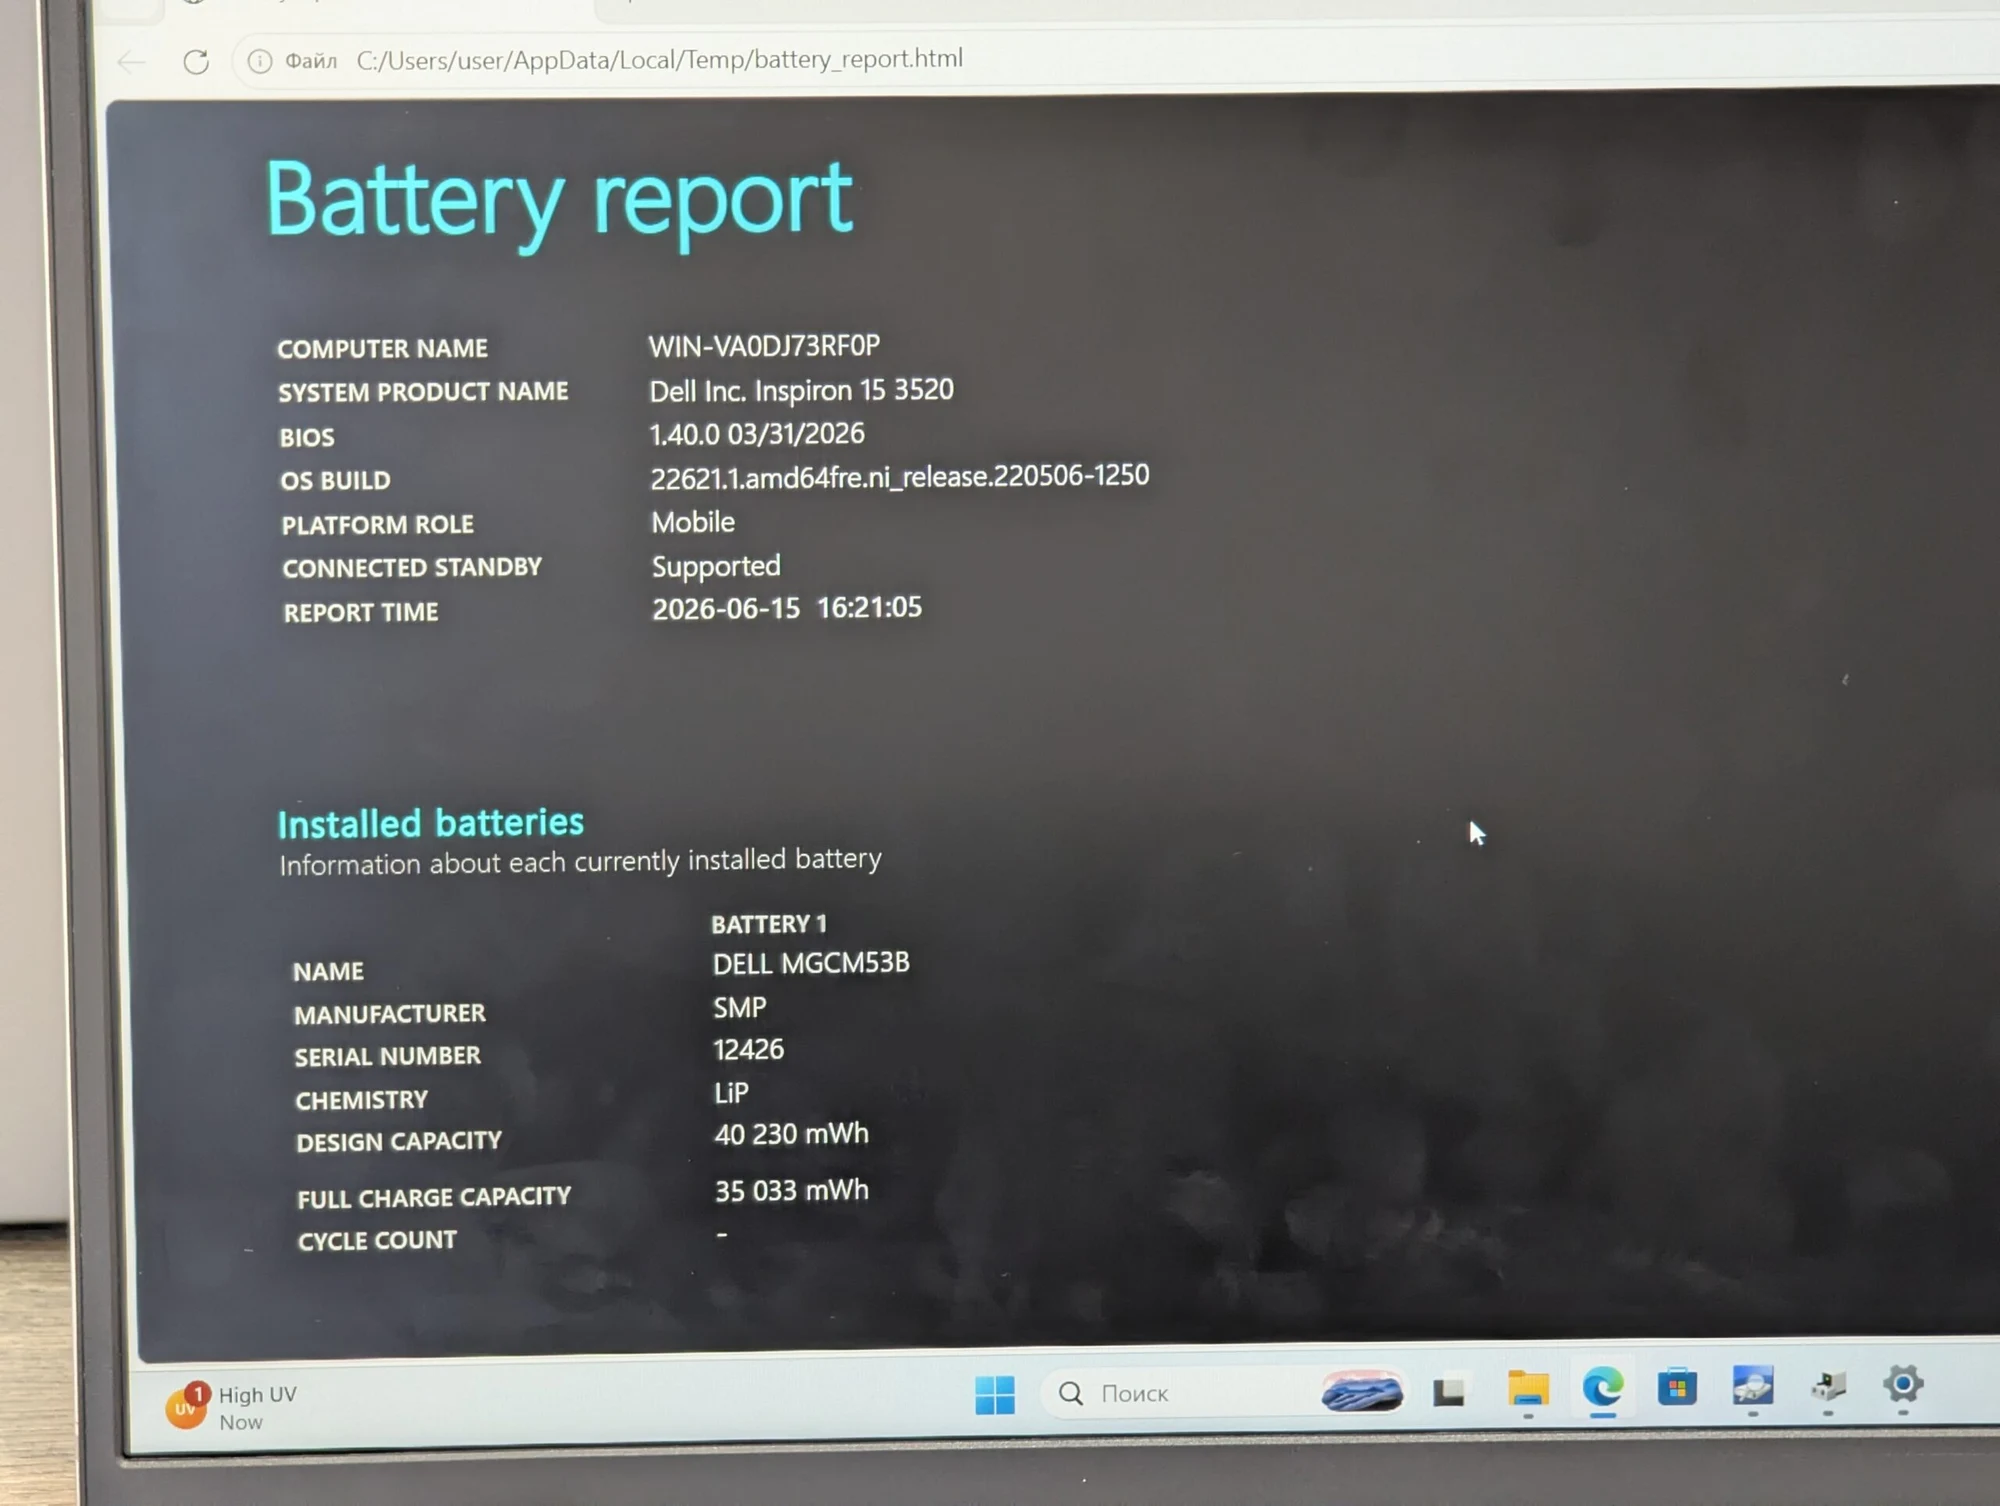Screen dimensions: 2000x1506
Task: Click the file info icon in address bar
Action: 259,62
